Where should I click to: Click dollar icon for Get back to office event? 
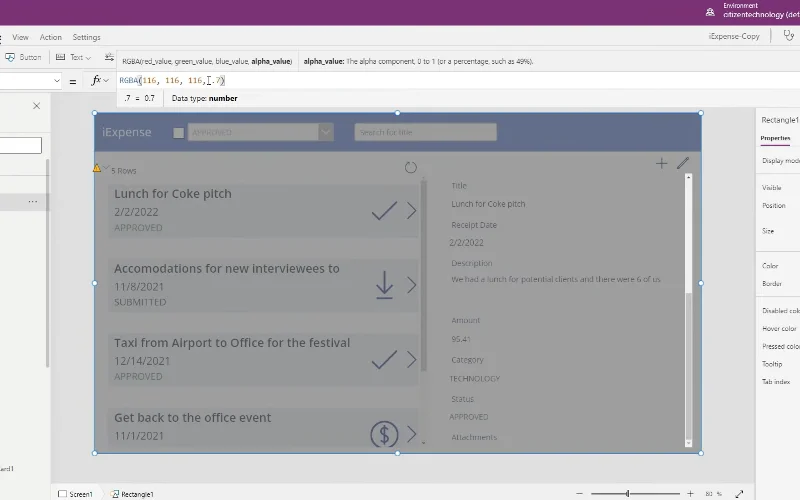pyautogui.click(x=384, y=434)
